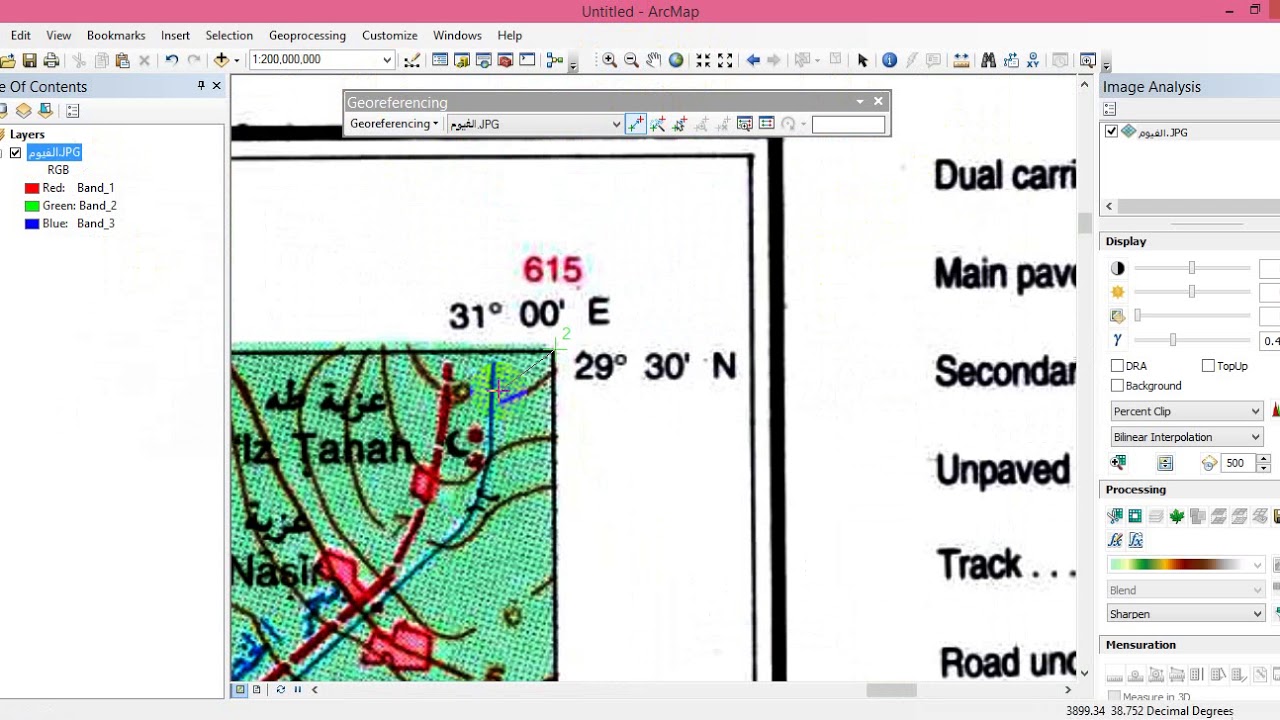The image size is (1280, 720).
Task: Open Table Of Contents options
Action: click(x=72, y=111)
